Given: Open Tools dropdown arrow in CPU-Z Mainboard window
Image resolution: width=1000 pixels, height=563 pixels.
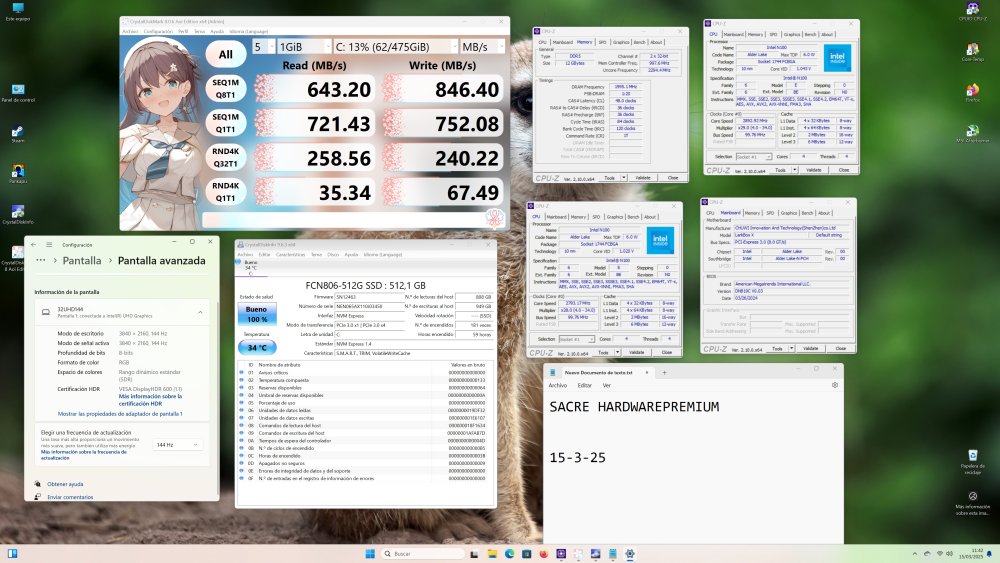Looking at the screenshot, I should 791,348.
